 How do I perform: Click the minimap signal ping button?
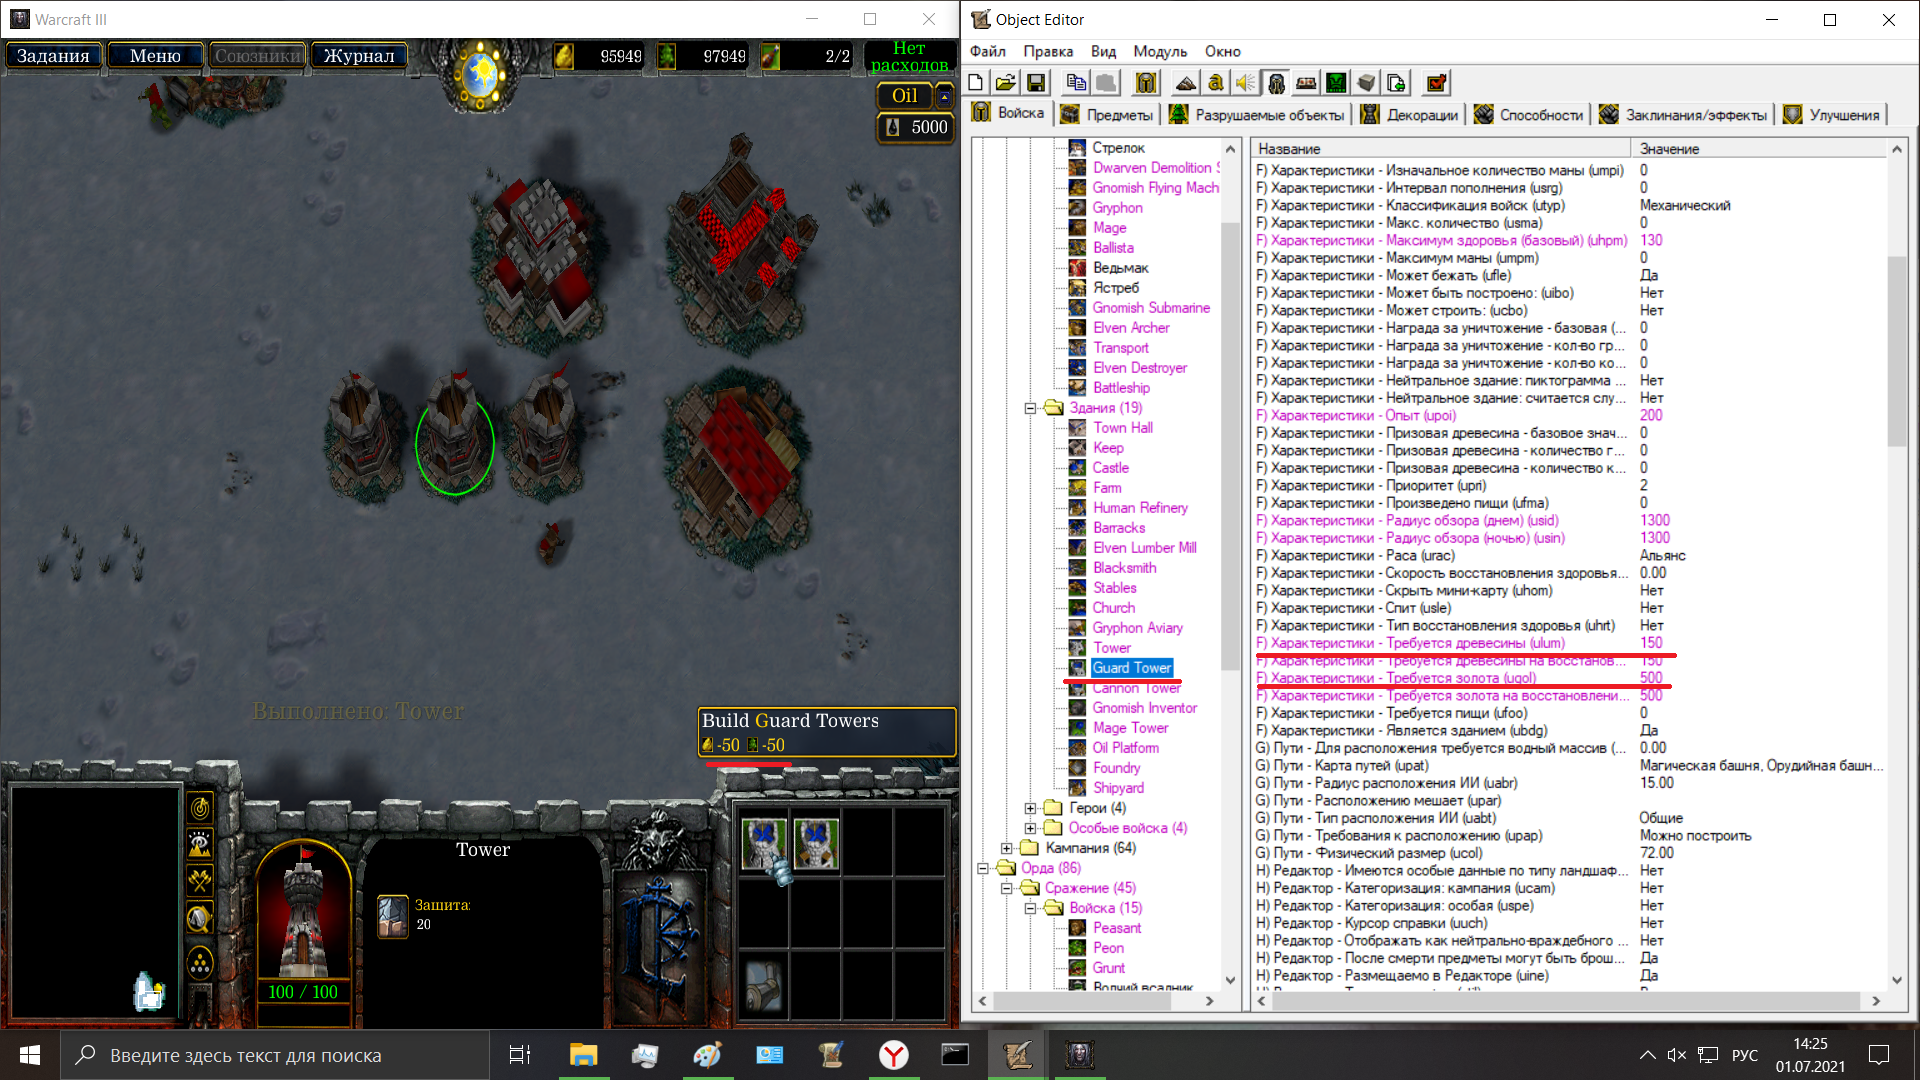pyautogui.click(x=201, y=807)
